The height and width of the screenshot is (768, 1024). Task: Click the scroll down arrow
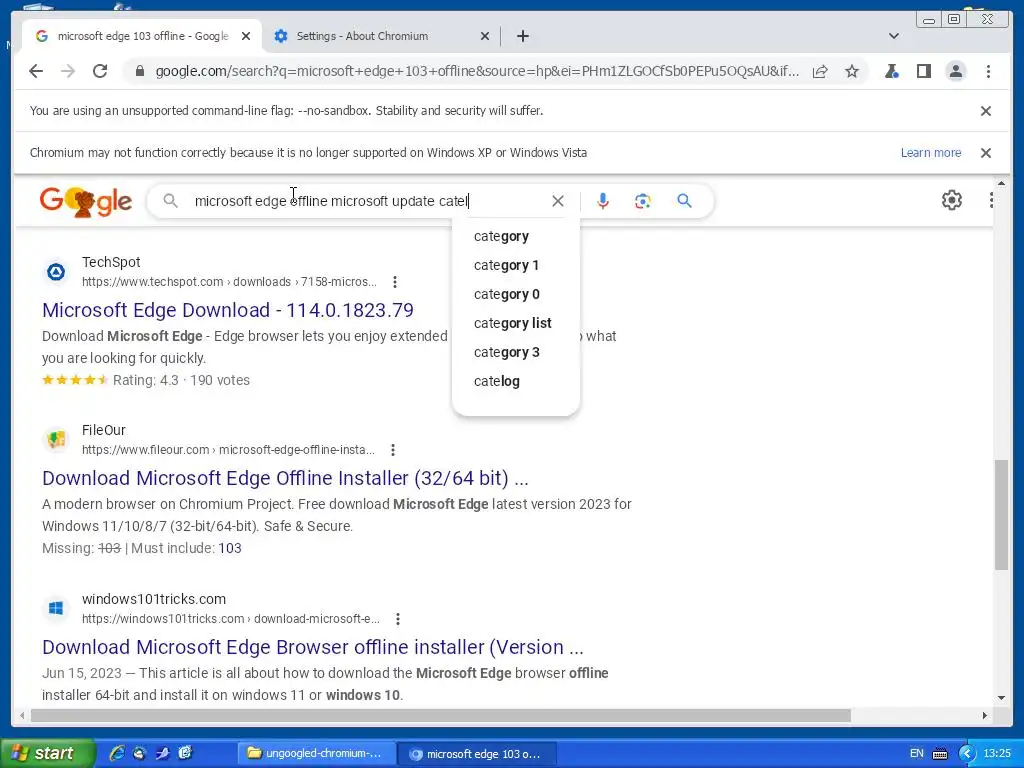coord(1002,698)
